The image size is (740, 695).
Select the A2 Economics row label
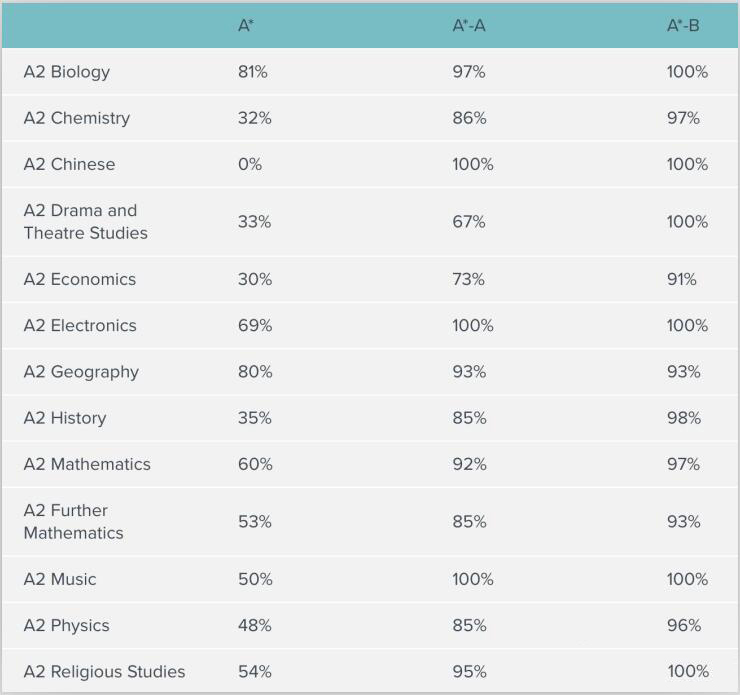(80, 279)
